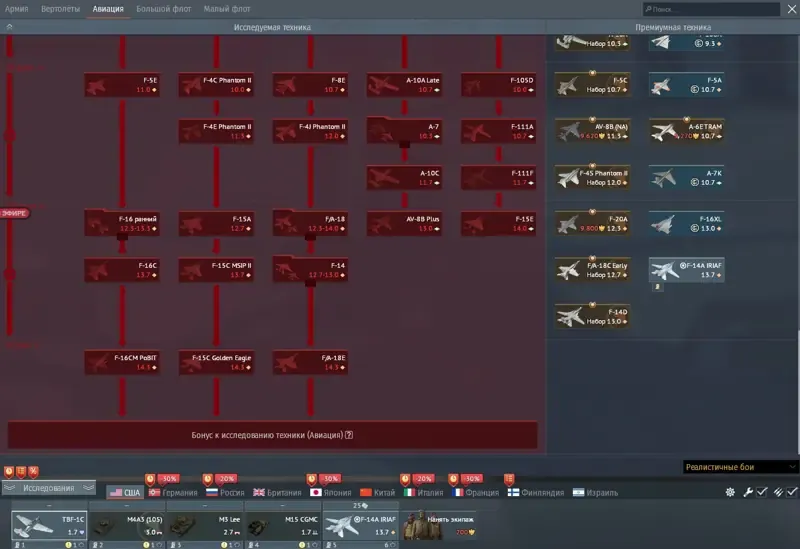800x549 pixels.
Task: Click the -30% discount badge above Япония
Action: [331, 479]
